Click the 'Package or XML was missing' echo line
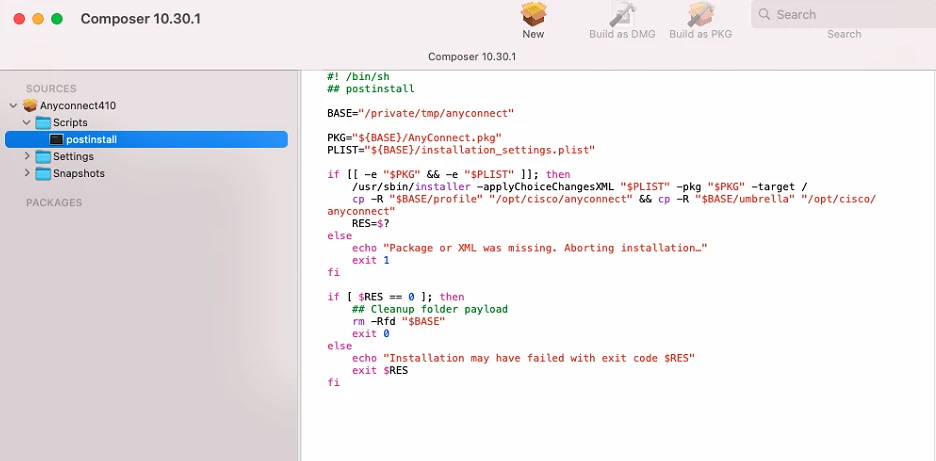 (x=529, y=248)
